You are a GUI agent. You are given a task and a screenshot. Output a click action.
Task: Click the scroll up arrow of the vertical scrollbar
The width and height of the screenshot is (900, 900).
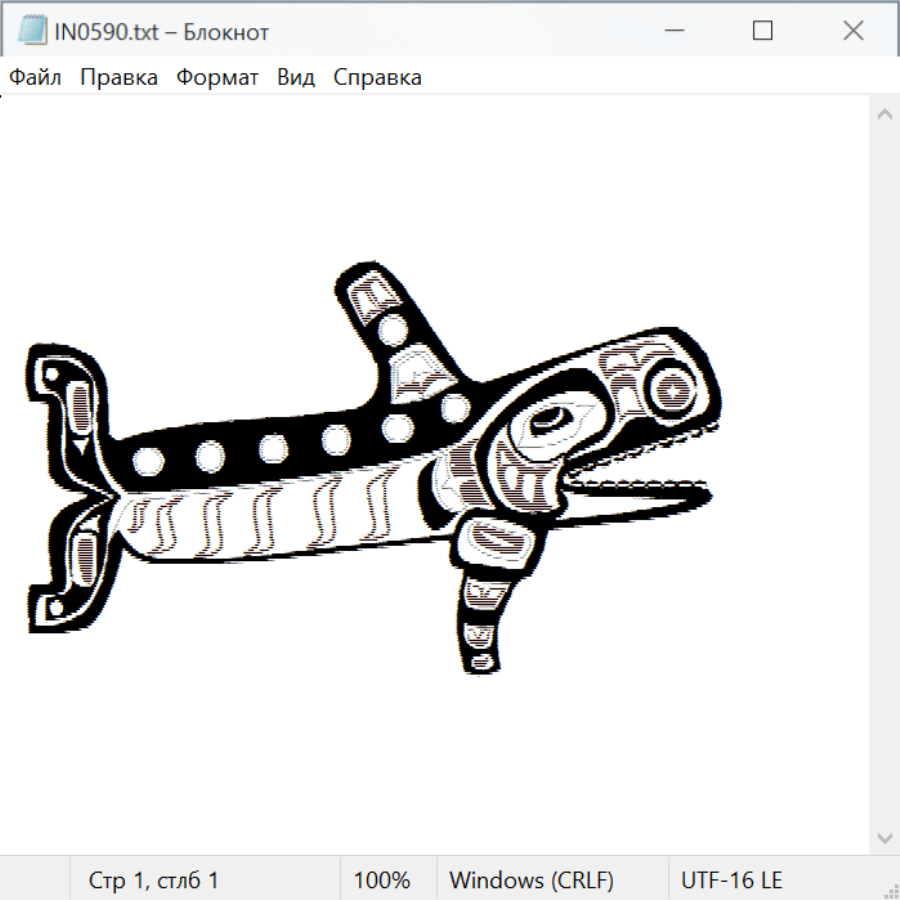pos(884,115)
